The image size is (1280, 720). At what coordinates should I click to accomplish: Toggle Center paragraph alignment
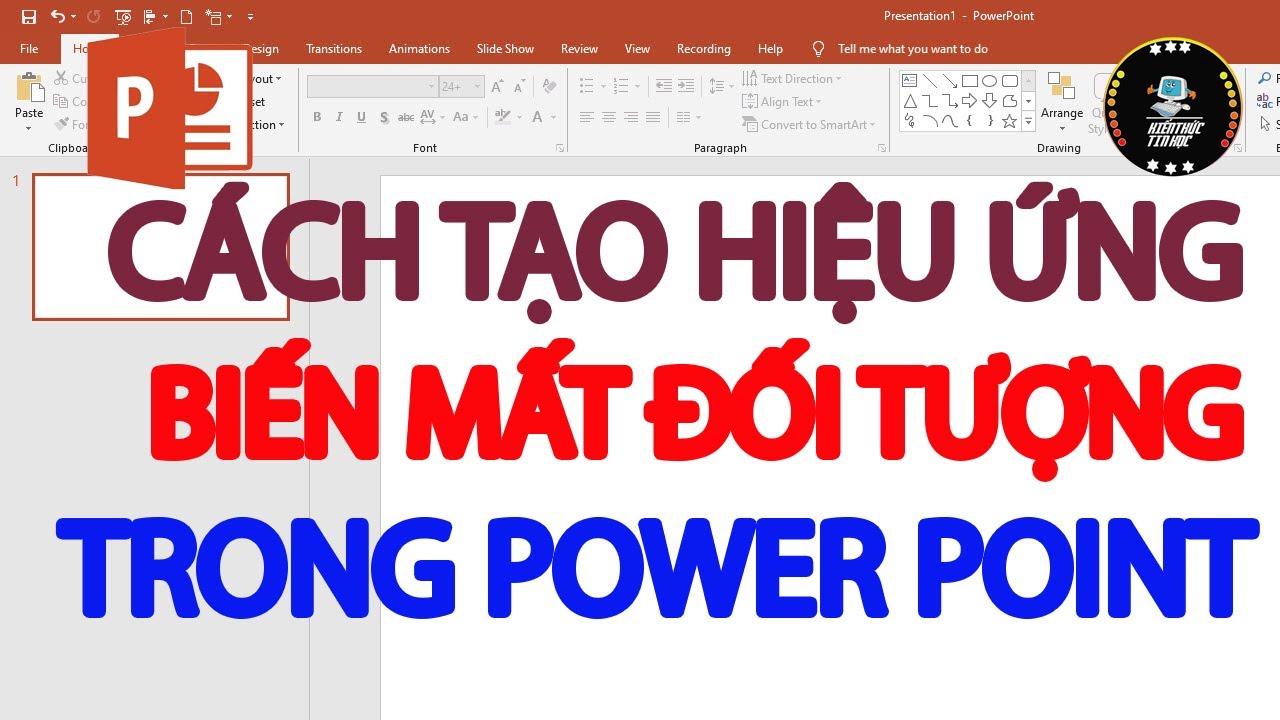pos(609,117)
